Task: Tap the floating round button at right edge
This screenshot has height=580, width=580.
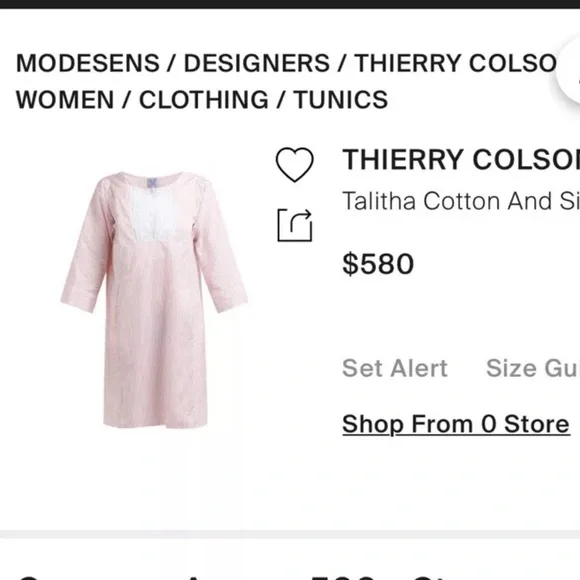Action: pyautogui.click(x=570, y=71)
